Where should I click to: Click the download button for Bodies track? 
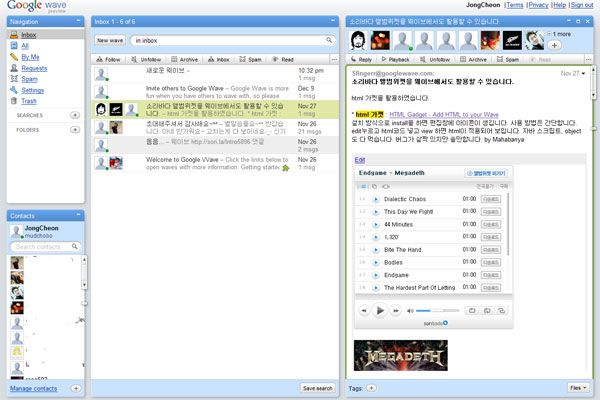[491, 262]
